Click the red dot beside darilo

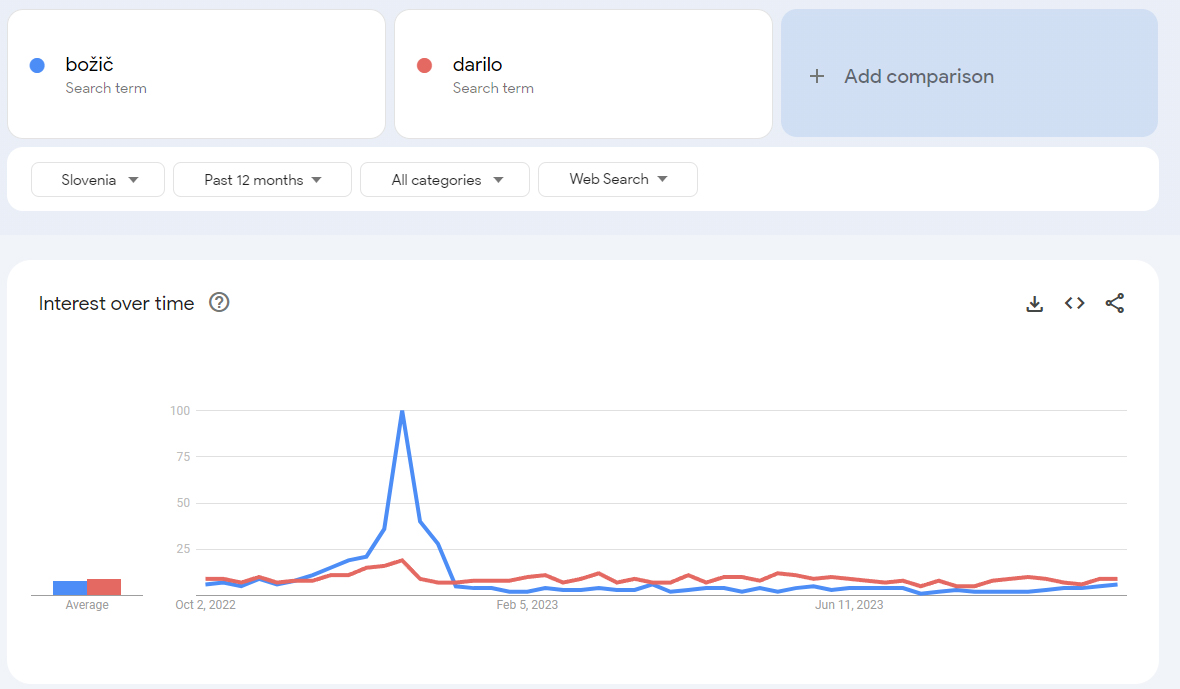click(x=424, y=65)
